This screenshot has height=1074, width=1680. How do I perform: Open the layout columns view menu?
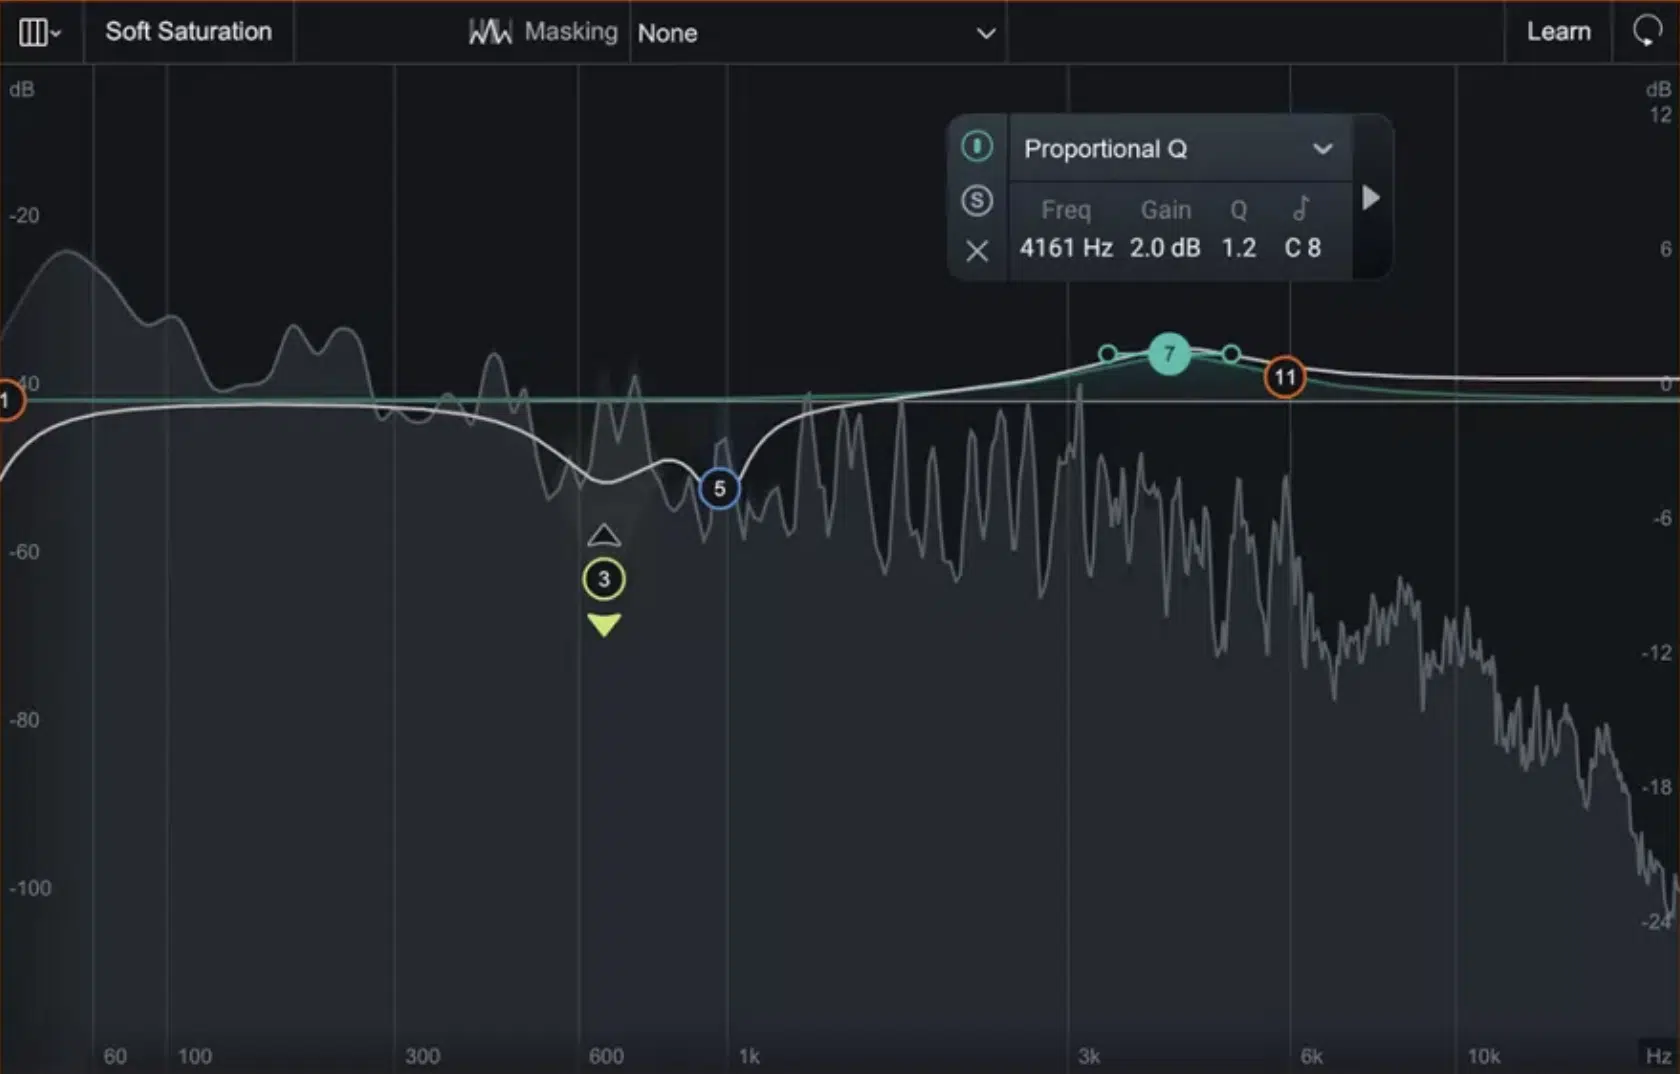[x=40, y=32]
